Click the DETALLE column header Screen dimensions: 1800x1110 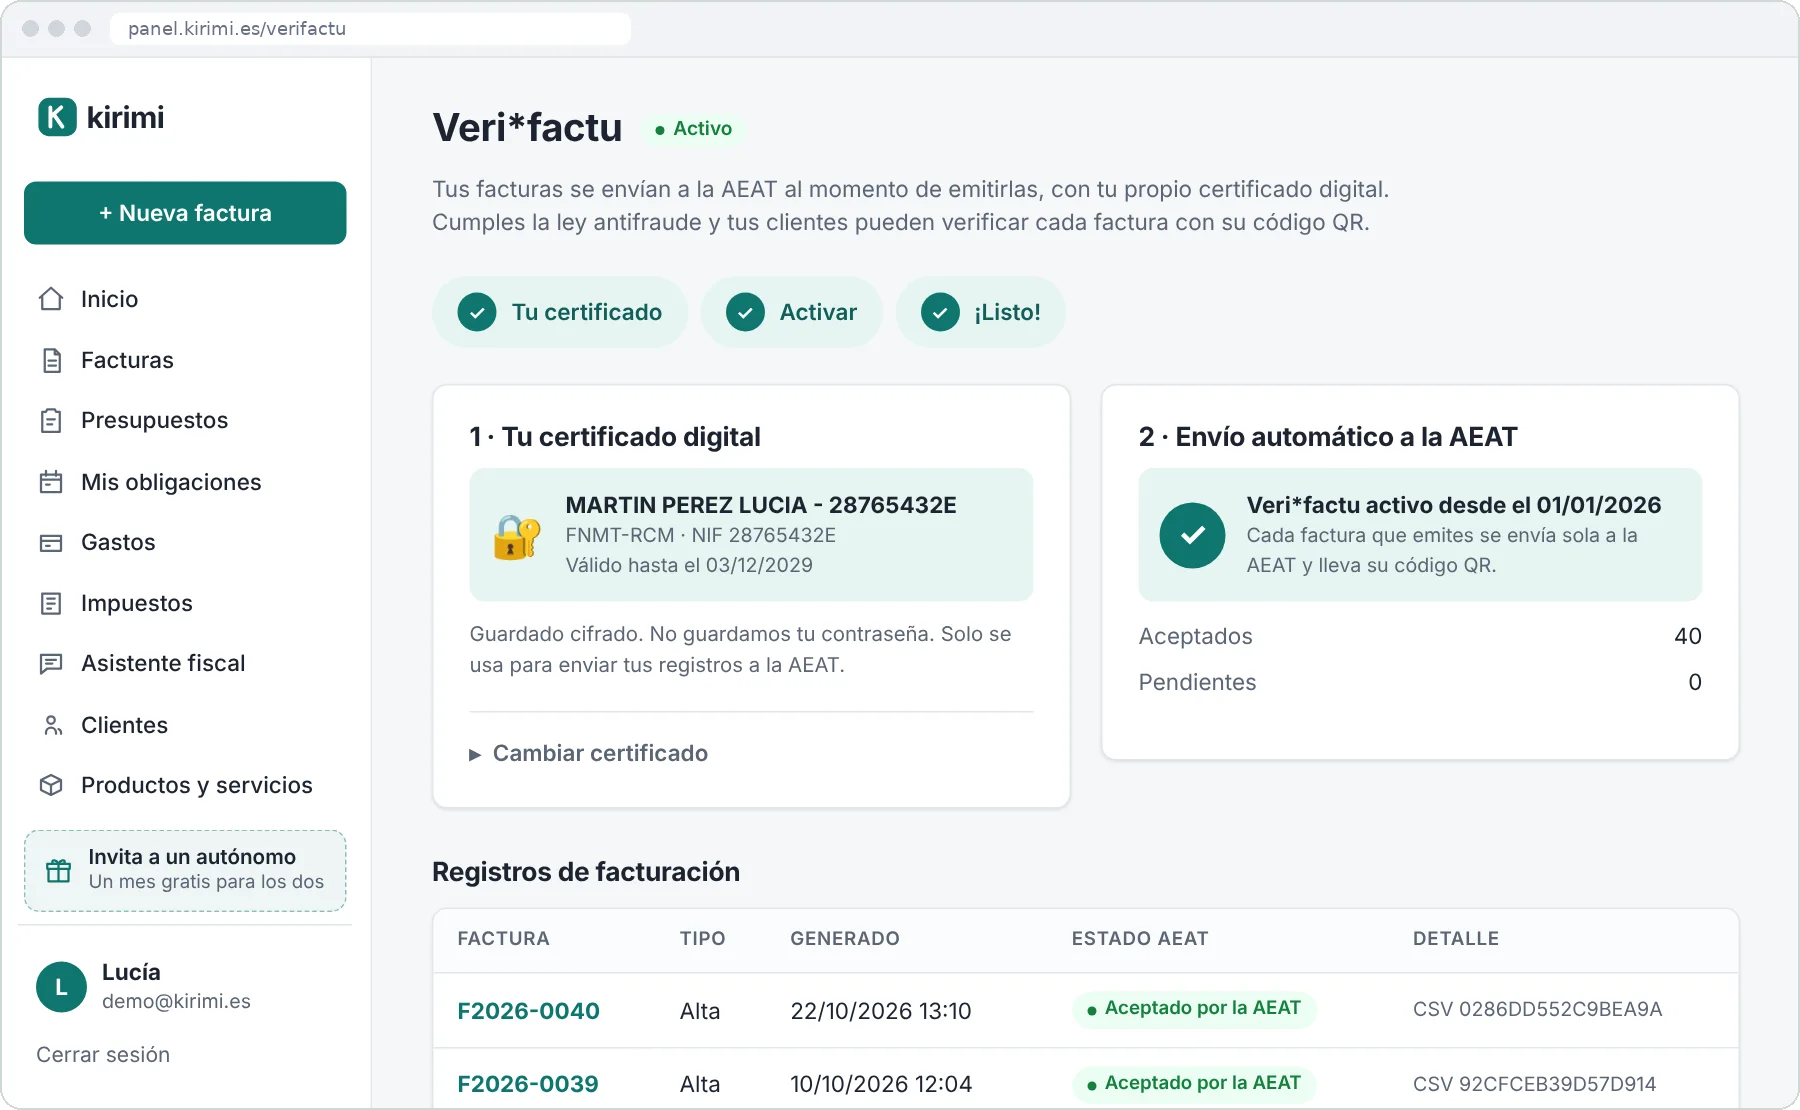(x=1456, y=939)
